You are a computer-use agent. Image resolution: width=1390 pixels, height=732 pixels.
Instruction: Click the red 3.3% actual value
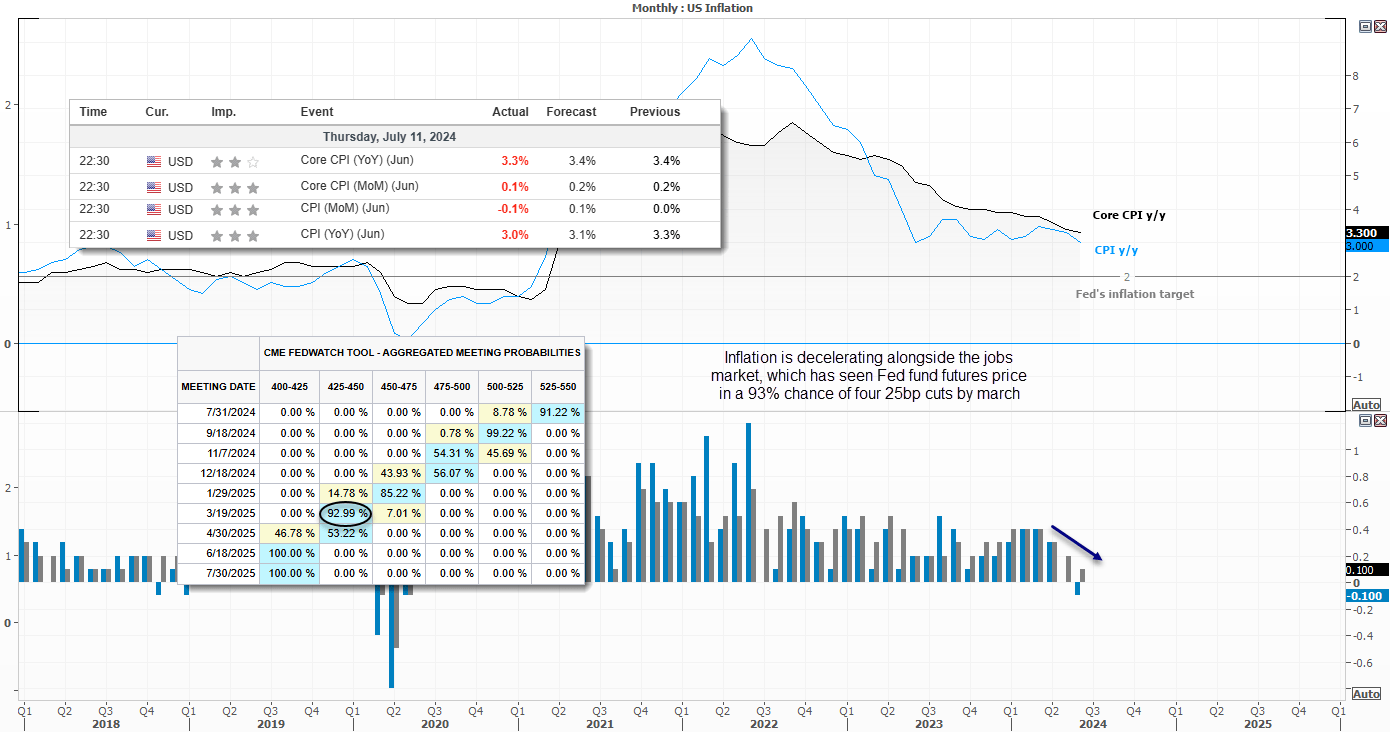click(515, 161)
